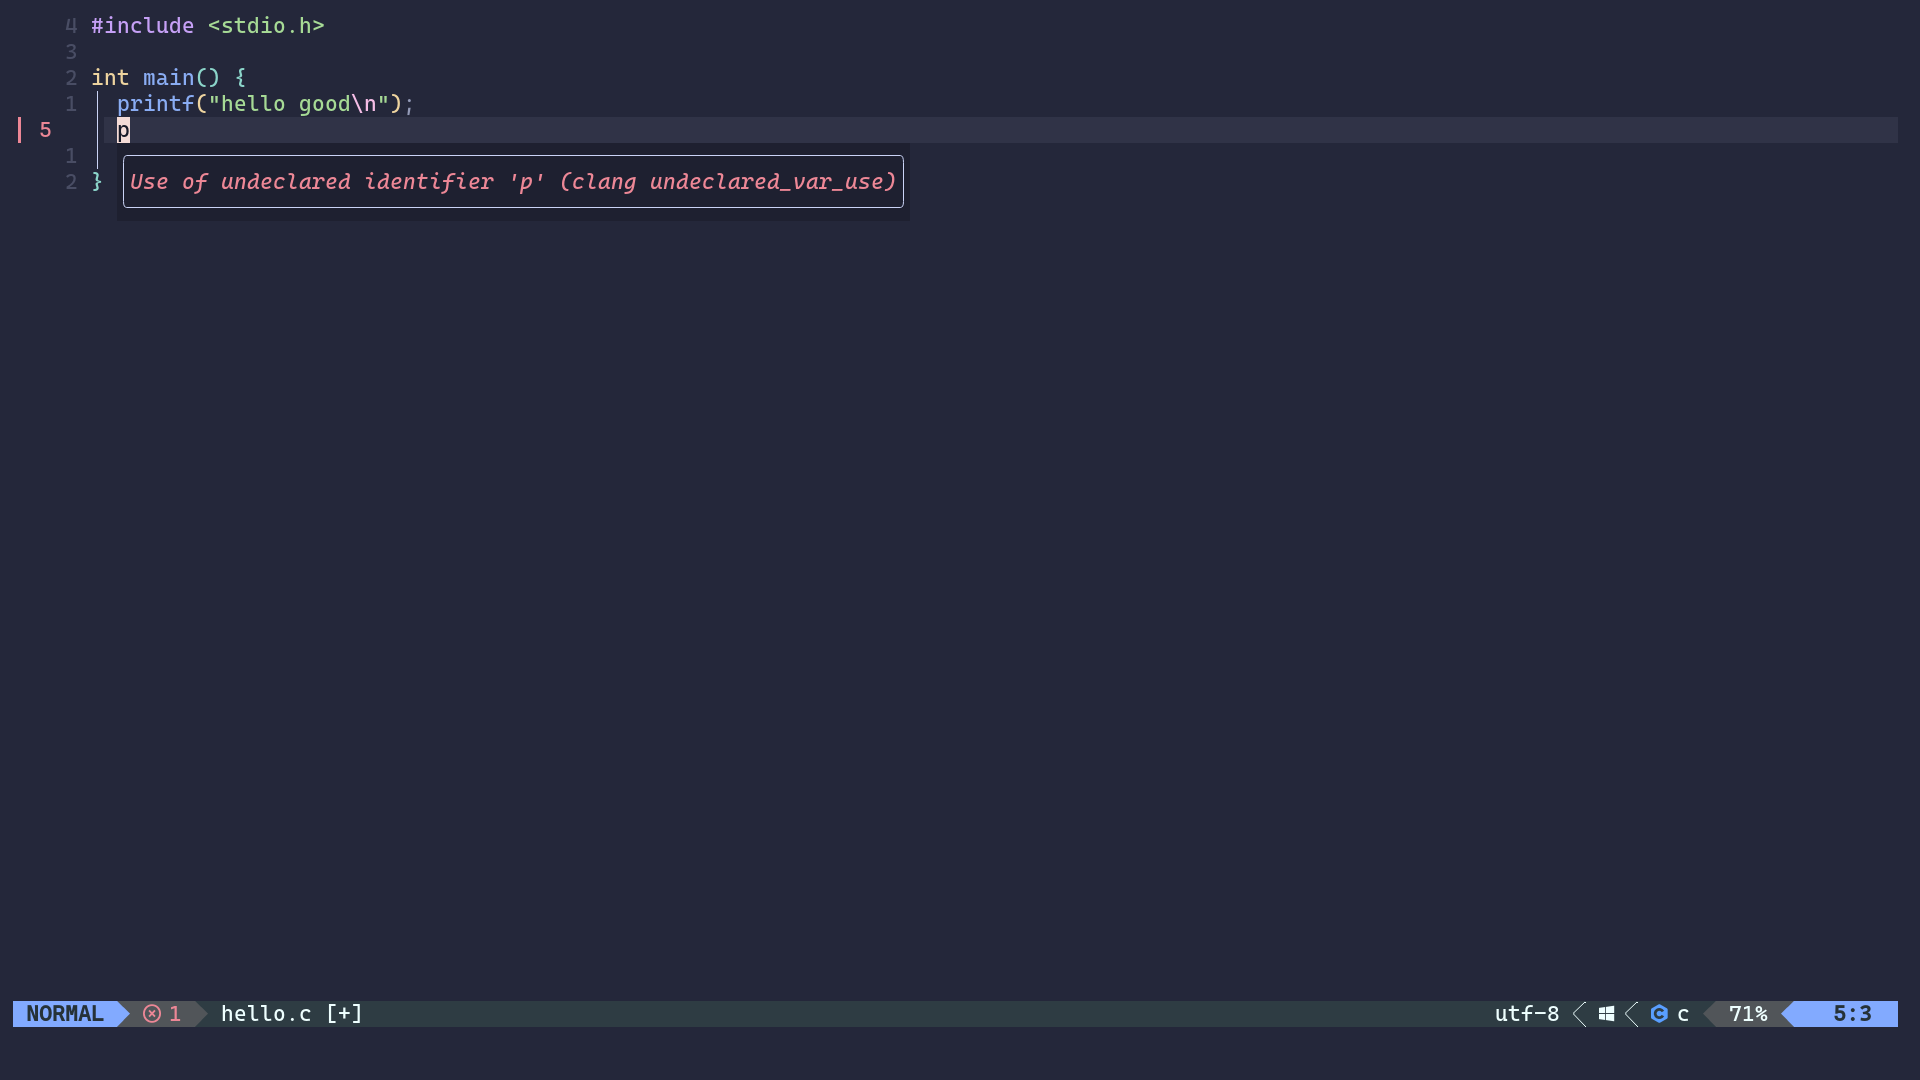Click the highlighted cursor character p

pos(123,130)
